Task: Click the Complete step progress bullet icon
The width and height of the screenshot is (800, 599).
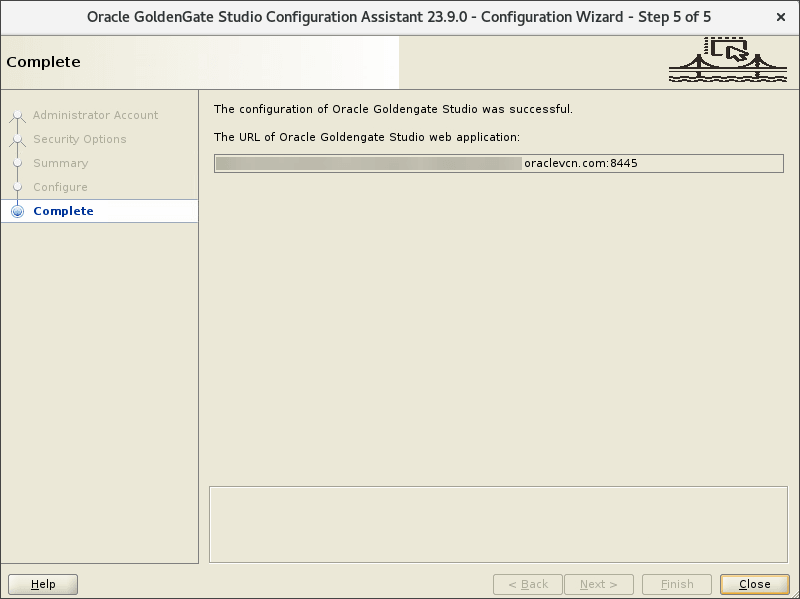Action: tap(17, 211)
